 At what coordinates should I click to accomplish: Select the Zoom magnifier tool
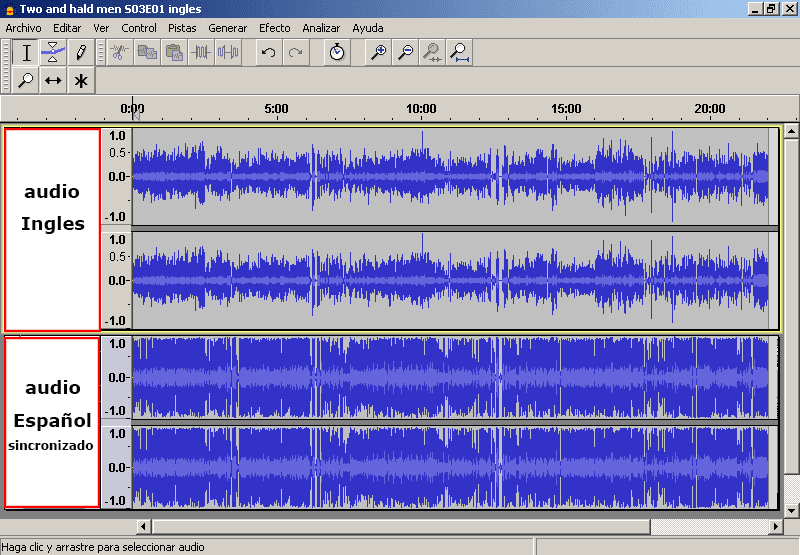coord(26,81)
